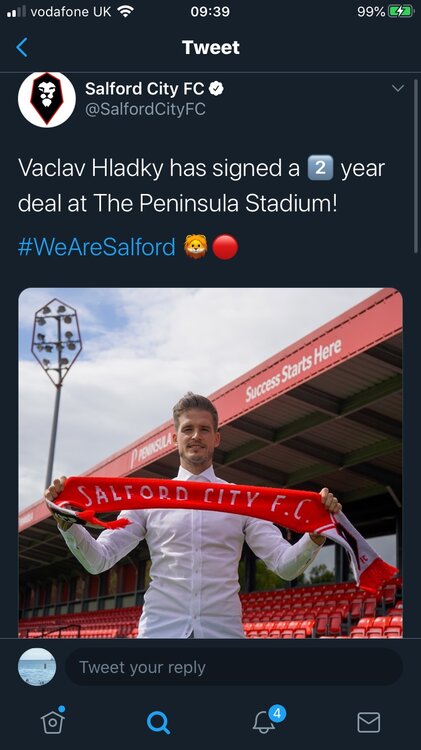
Task: Tap your own profile avatar beside reply box
Action: [x=37, y=667]
